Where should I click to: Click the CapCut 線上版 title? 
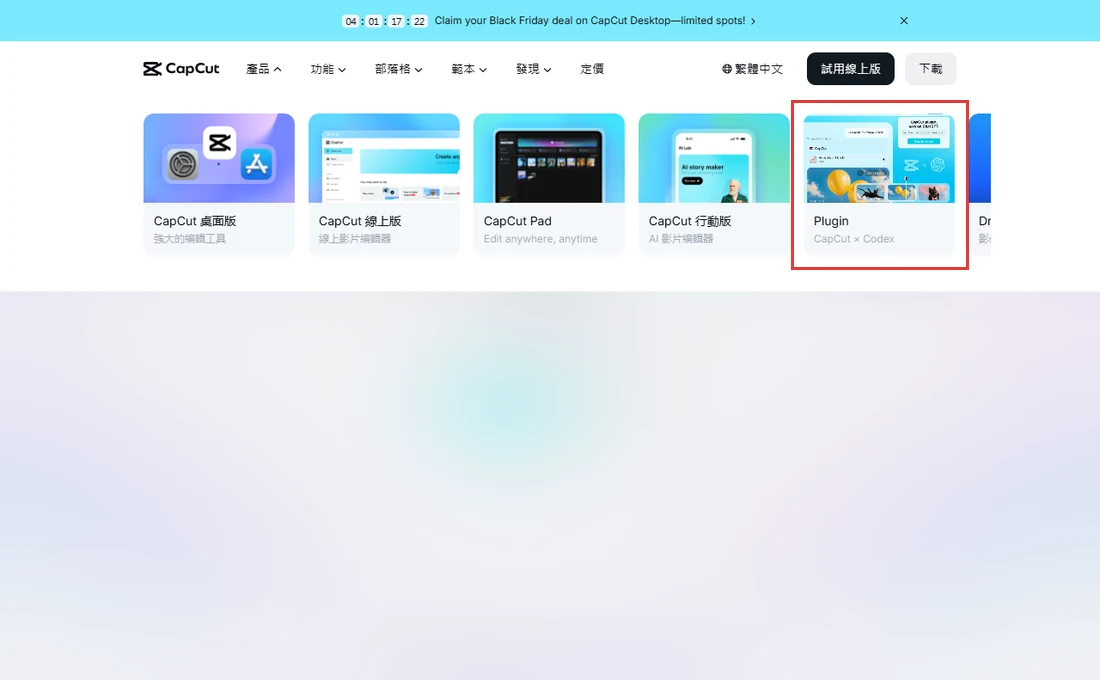click(x=360, y=221)
